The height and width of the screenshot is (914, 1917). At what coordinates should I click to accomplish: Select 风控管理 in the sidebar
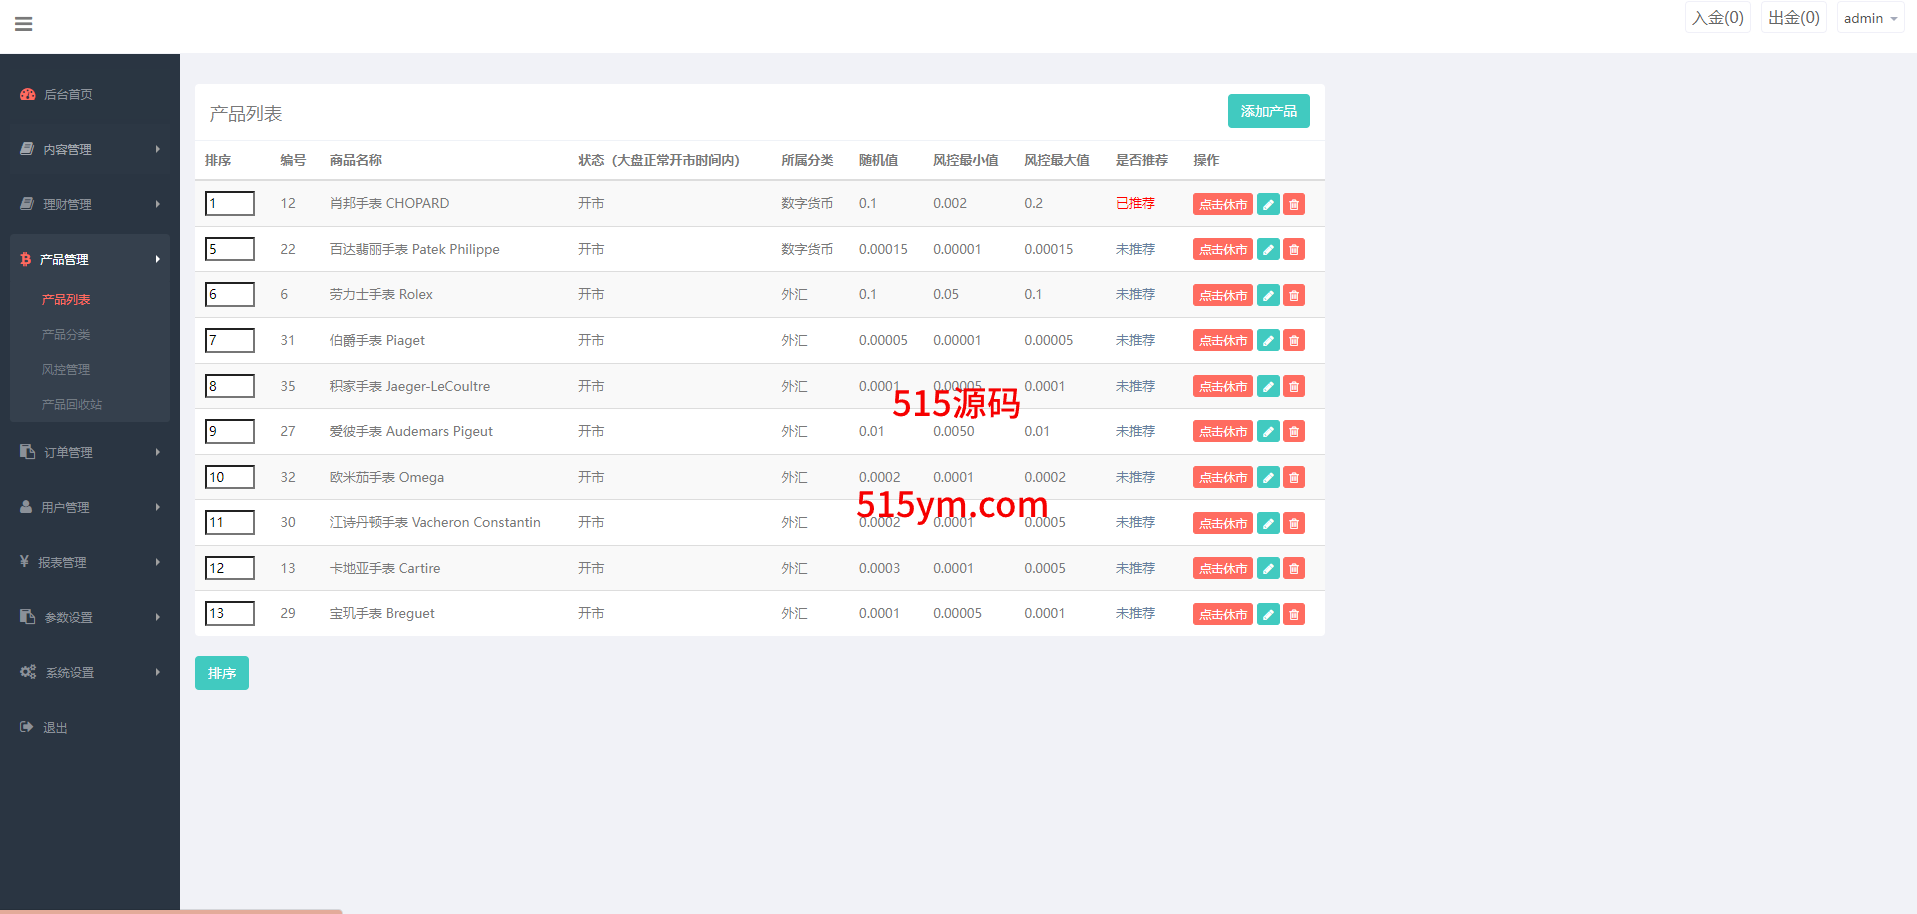66,369
